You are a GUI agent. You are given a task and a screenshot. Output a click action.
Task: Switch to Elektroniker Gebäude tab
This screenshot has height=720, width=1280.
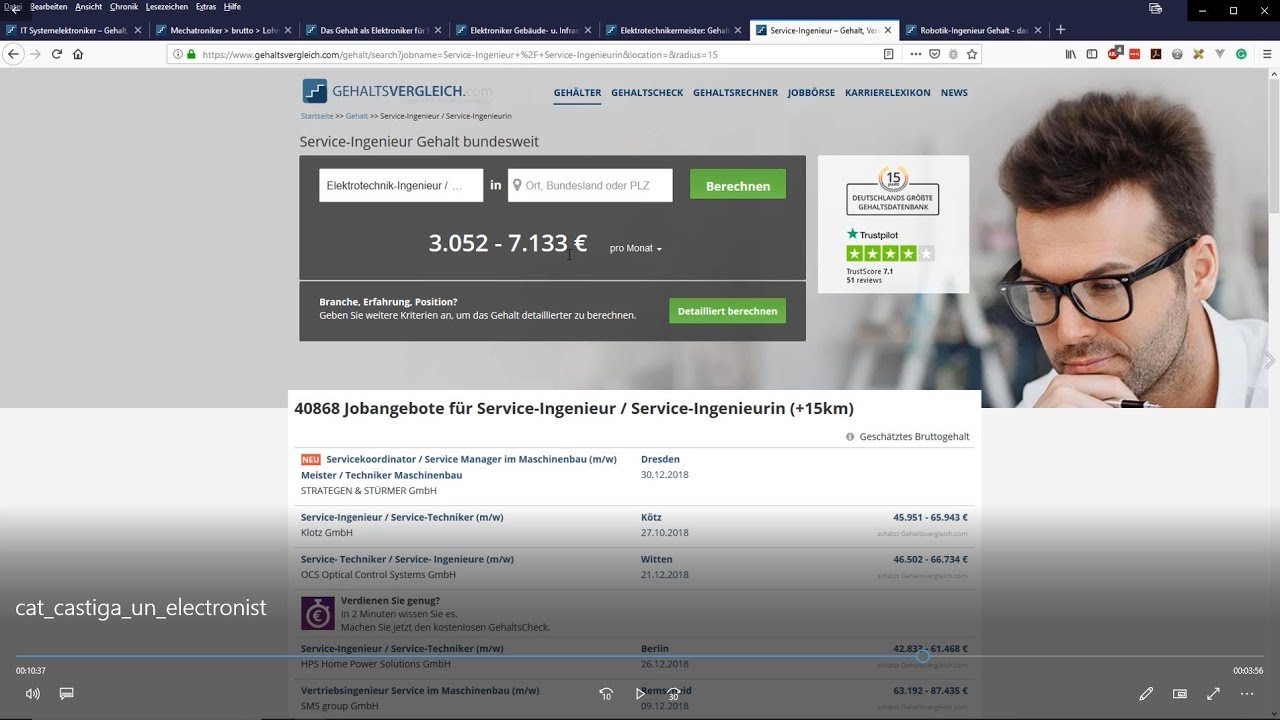click(523, 30)
